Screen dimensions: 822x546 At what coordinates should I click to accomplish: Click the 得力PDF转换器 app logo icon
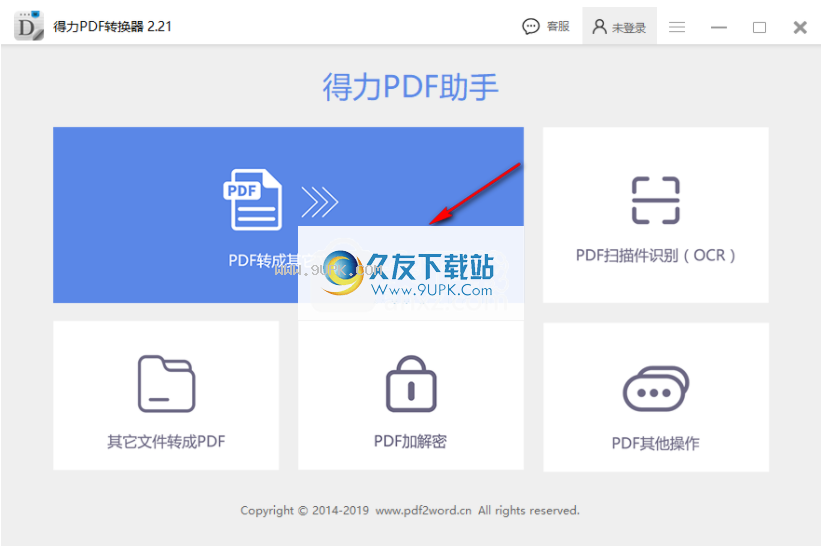tap(28, 26)
